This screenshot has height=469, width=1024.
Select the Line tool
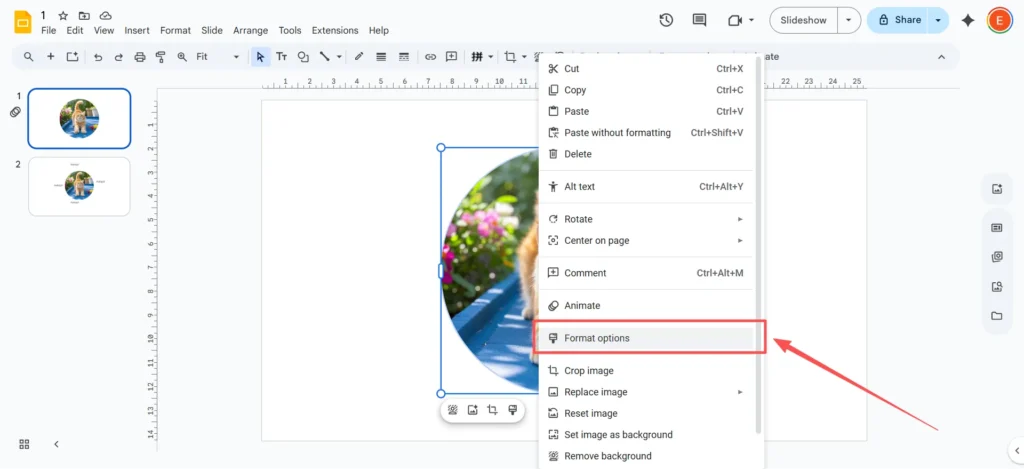(x=324, y=57)
